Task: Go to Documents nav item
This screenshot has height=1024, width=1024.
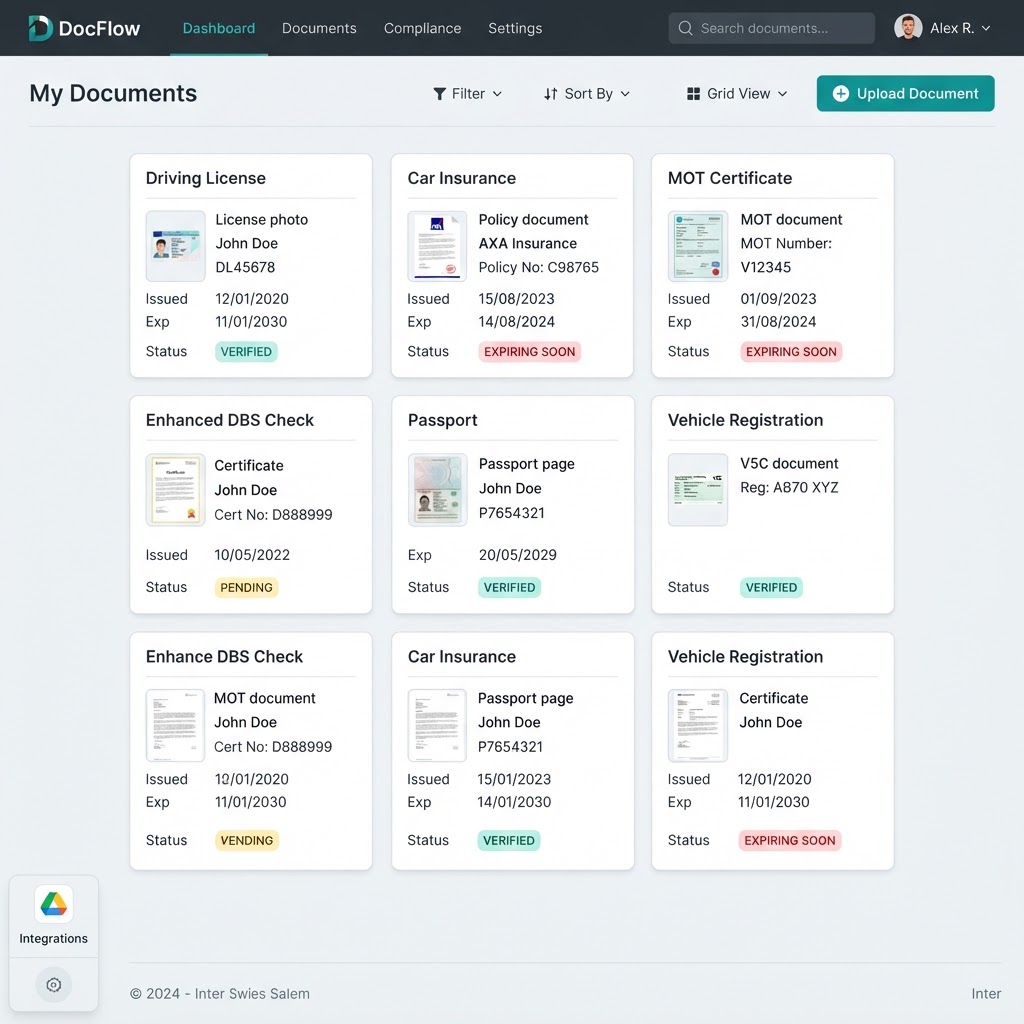Action: (319, 28)
